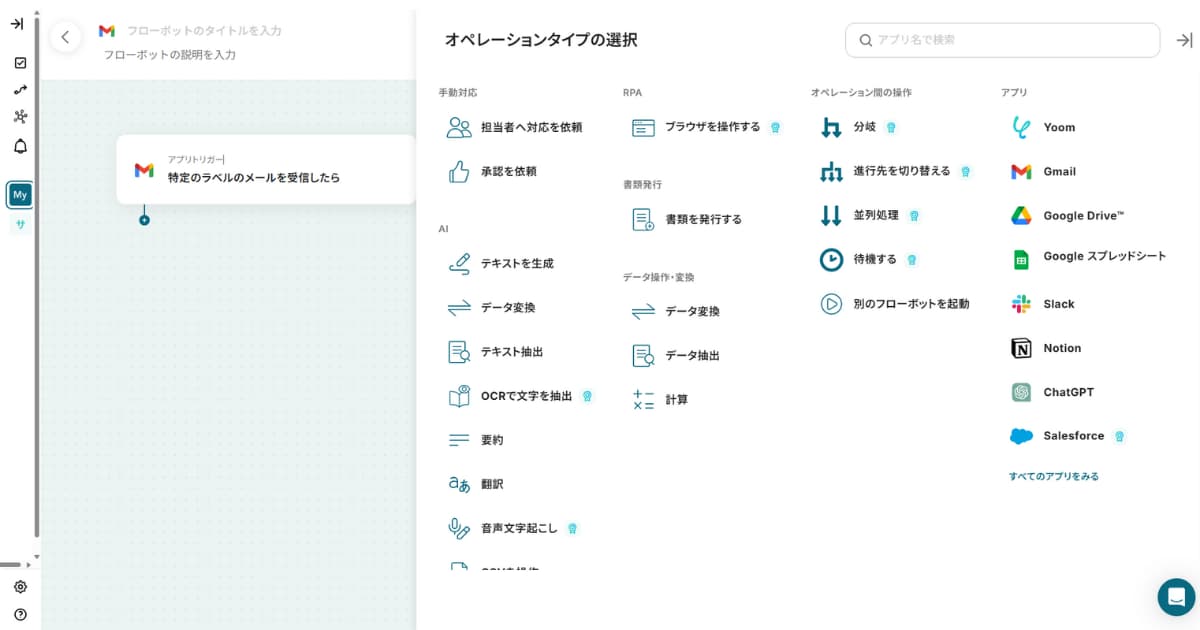
Task: Choose the Slack app icon
Action: pyautogui.click(x=1020, y=304)
